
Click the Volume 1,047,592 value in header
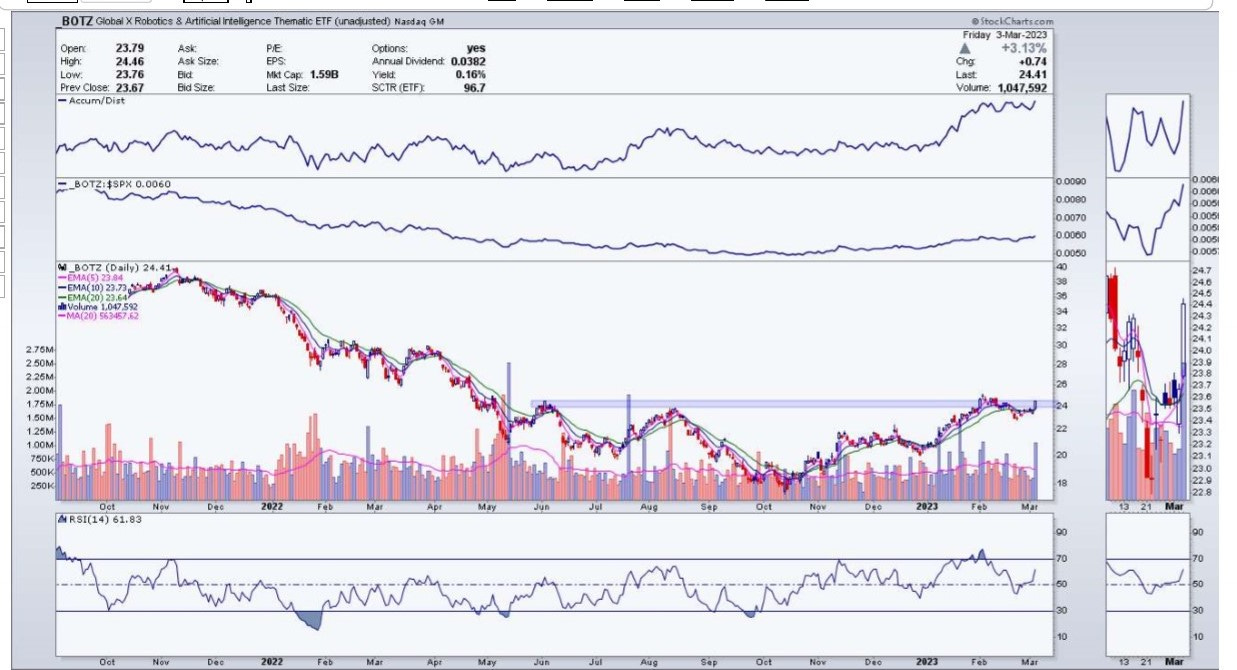pos(1023,87)
